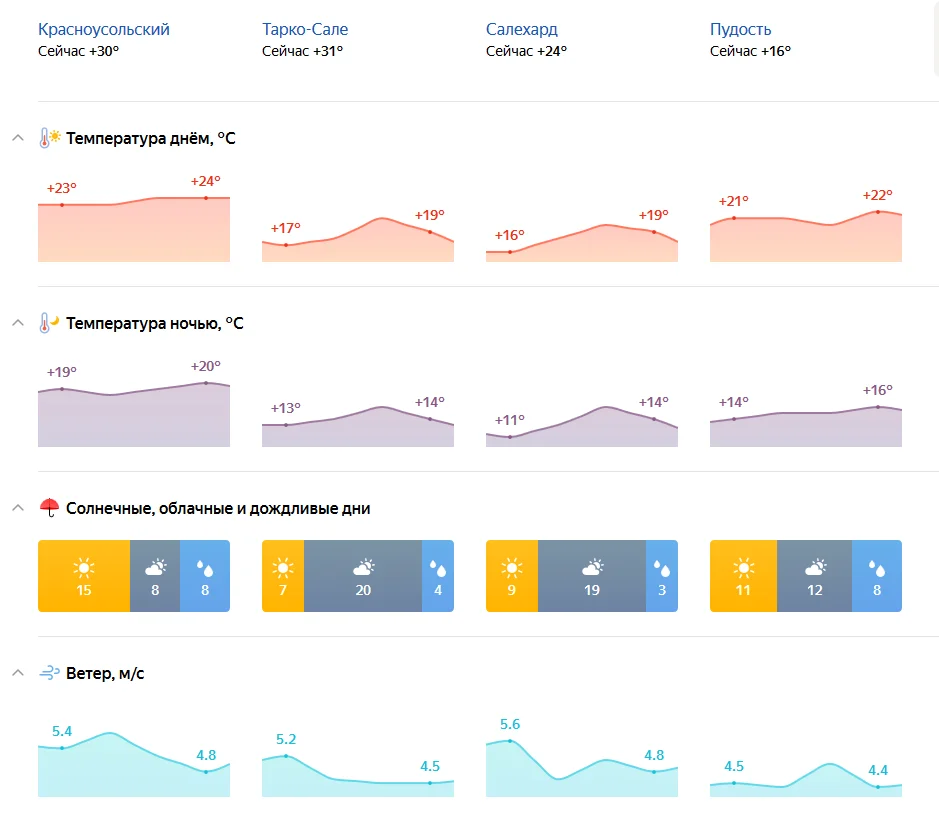Image resolution: width=939 pixels, height=819 pixels.
Task: Open the Красноусольский city link
Action: pyautogui.click(x=104, y=29)
